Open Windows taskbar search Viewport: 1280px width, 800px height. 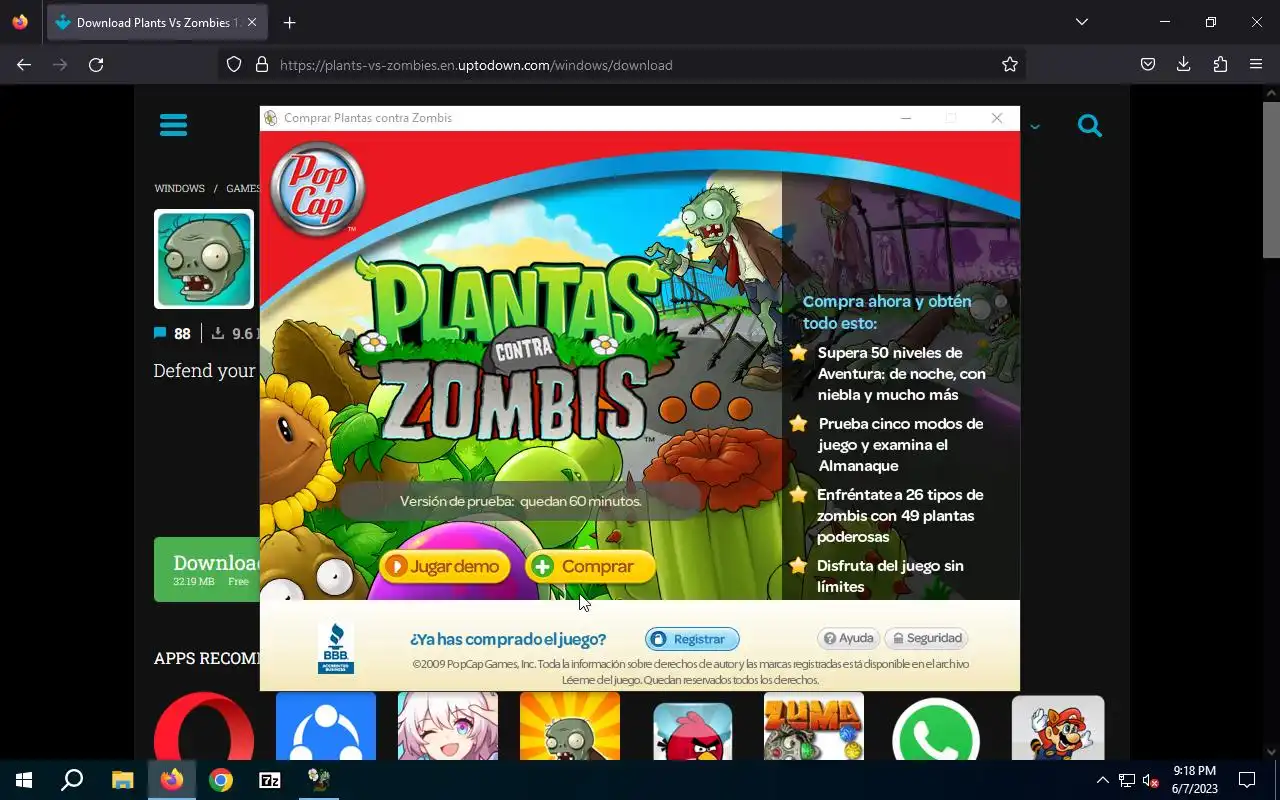pos(72,780)
